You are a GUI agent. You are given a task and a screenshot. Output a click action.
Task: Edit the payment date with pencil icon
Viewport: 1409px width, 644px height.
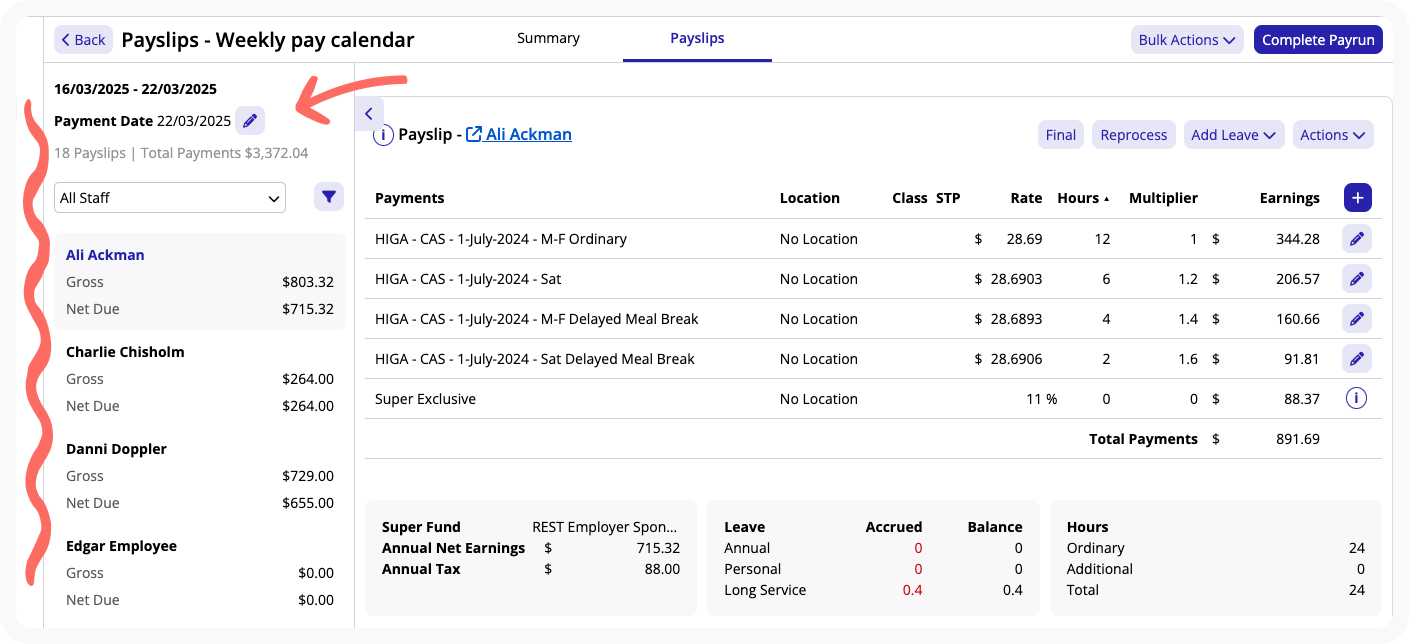(x=250, y=121)
